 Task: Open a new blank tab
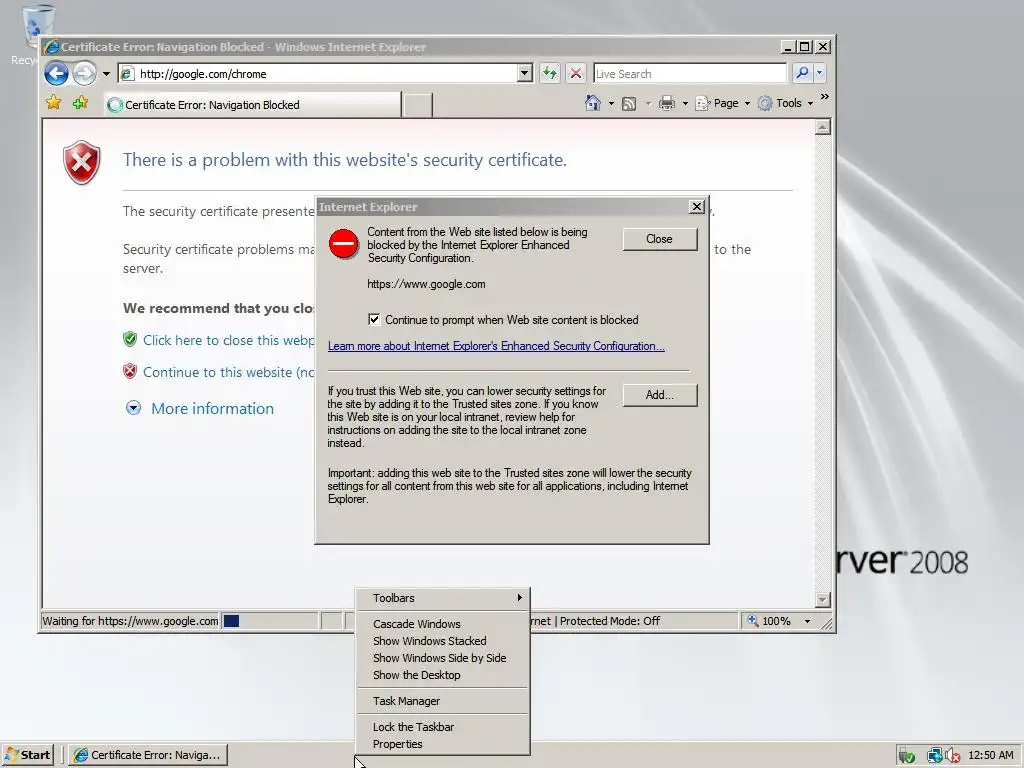(x=418, y=104)
